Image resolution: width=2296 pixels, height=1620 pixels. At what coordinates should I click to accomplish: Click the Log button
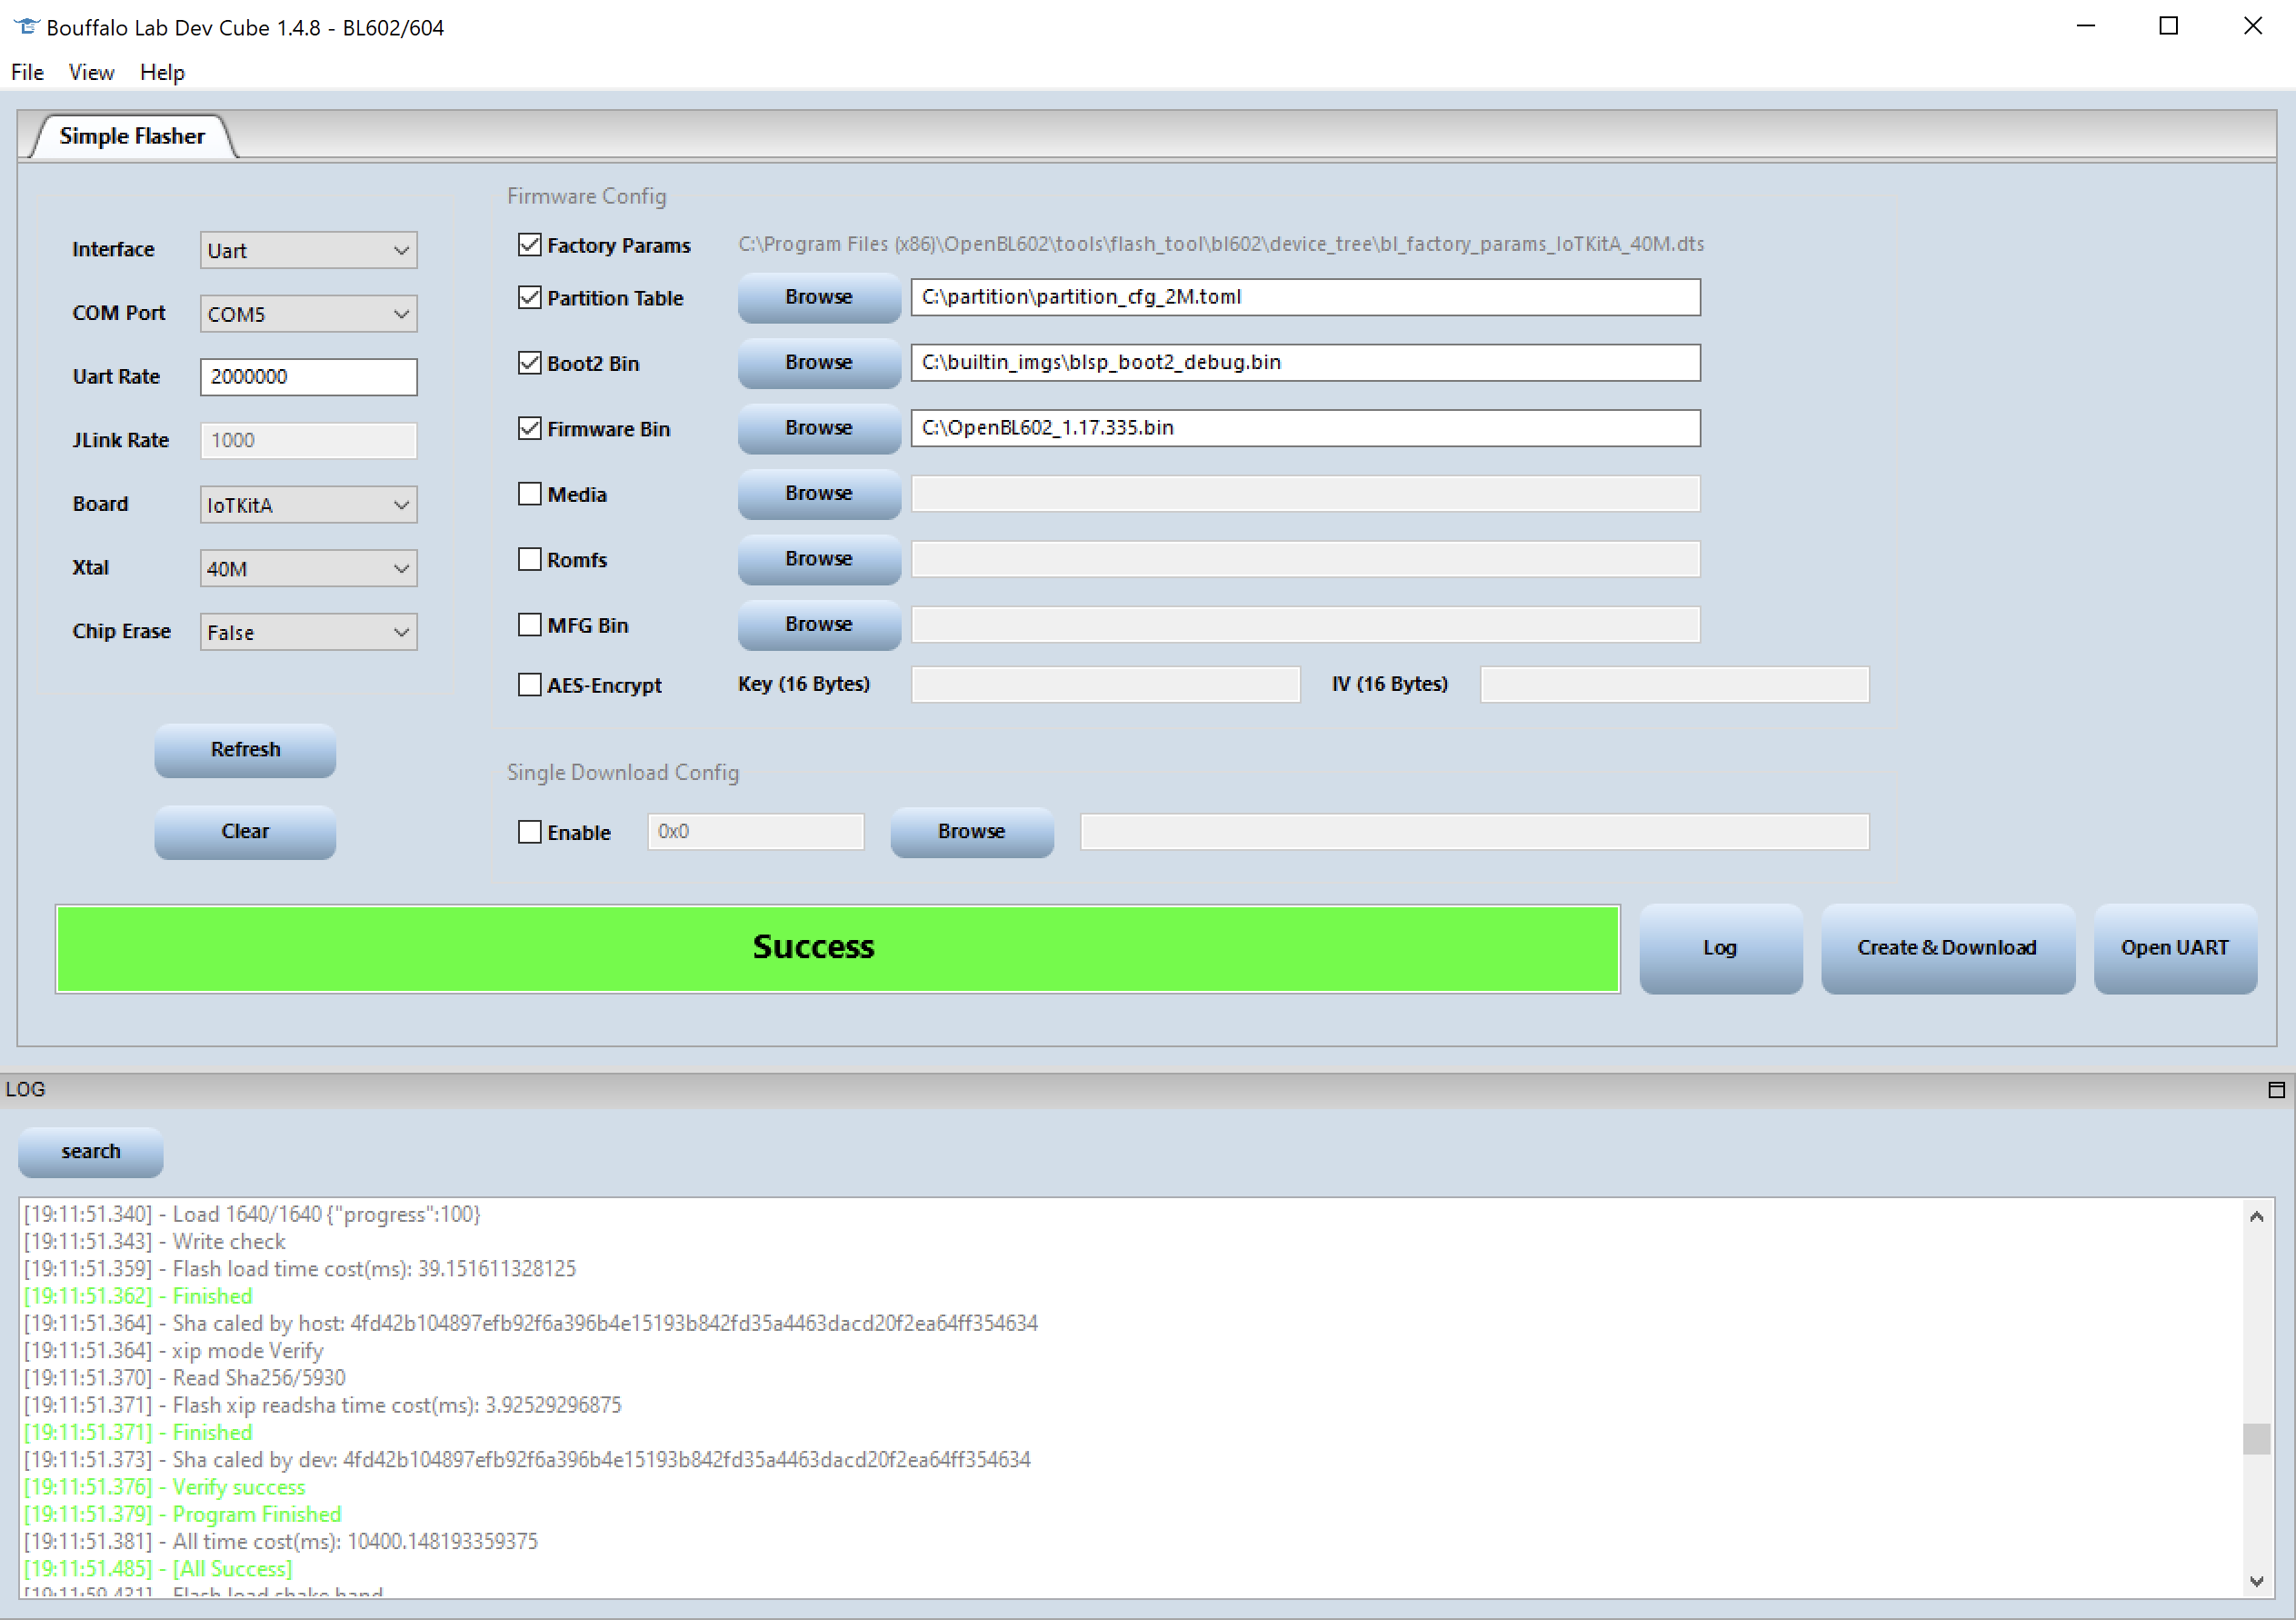click(1720, 948)
